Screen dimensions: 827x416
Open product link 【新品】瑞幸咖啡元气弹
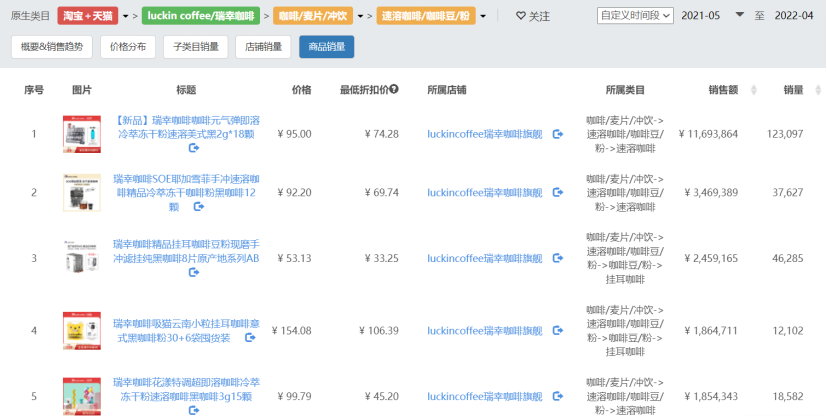[x=186, y=128]
